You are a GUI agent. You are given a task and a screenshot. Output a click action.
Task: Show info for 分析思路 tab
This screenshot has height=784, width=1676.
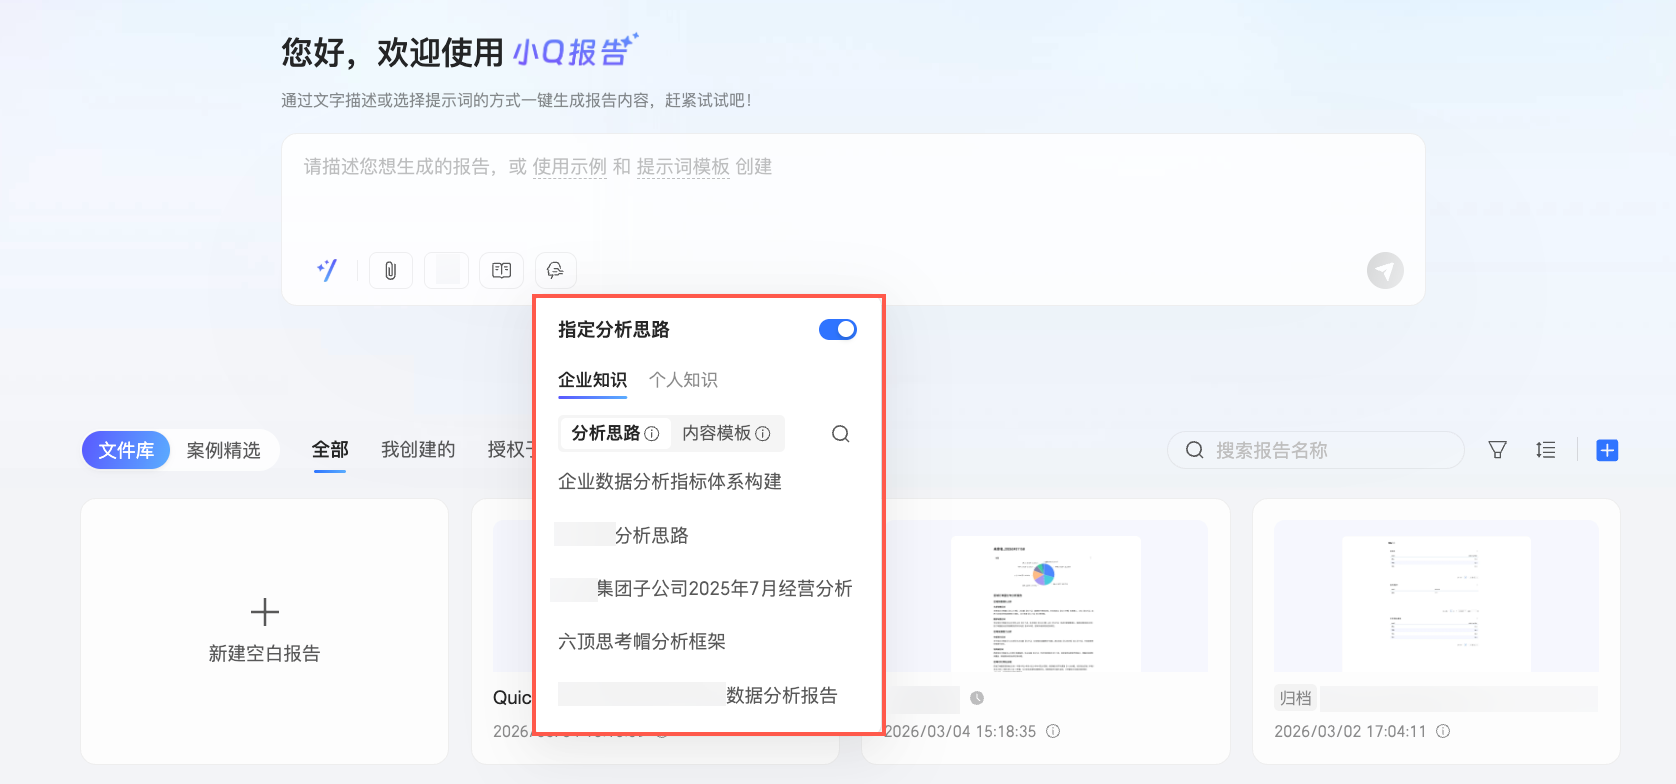[x=652, y=434]
